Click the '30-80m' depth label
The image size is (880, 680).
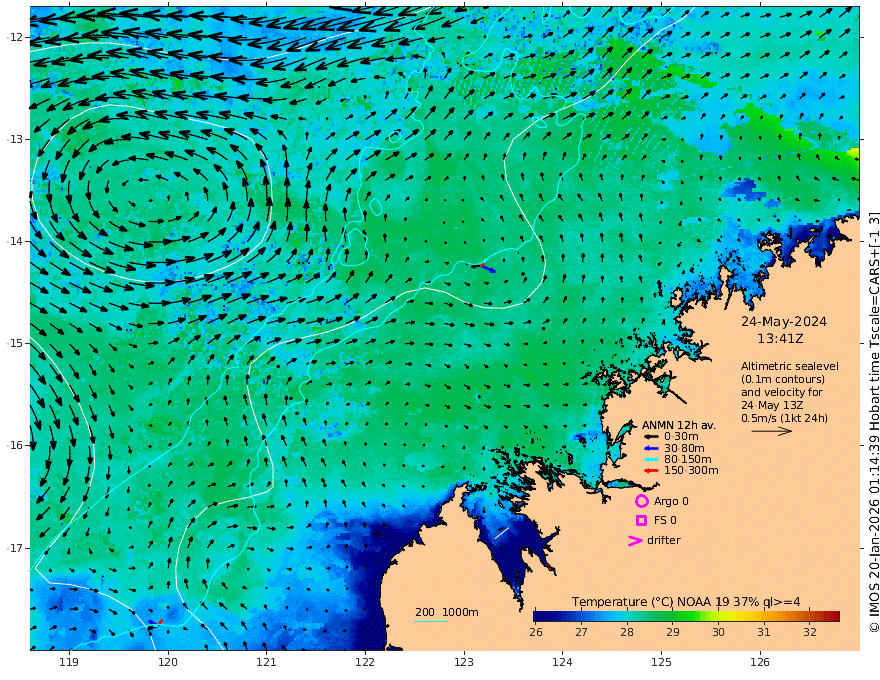point(684,448)
